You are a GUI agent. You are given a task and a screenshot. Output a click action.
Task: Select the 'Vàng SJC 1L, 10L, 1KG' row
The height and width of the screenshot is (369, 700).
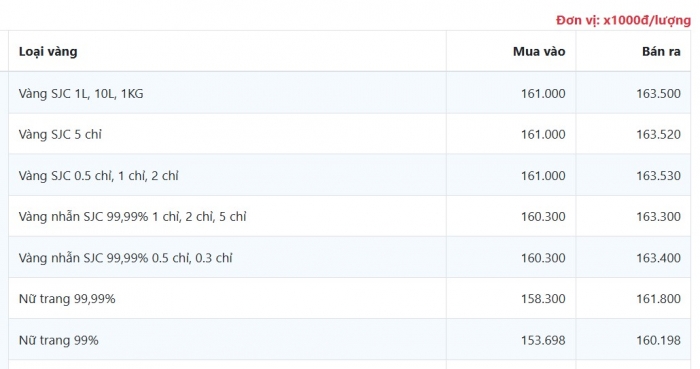coord(350,93)
